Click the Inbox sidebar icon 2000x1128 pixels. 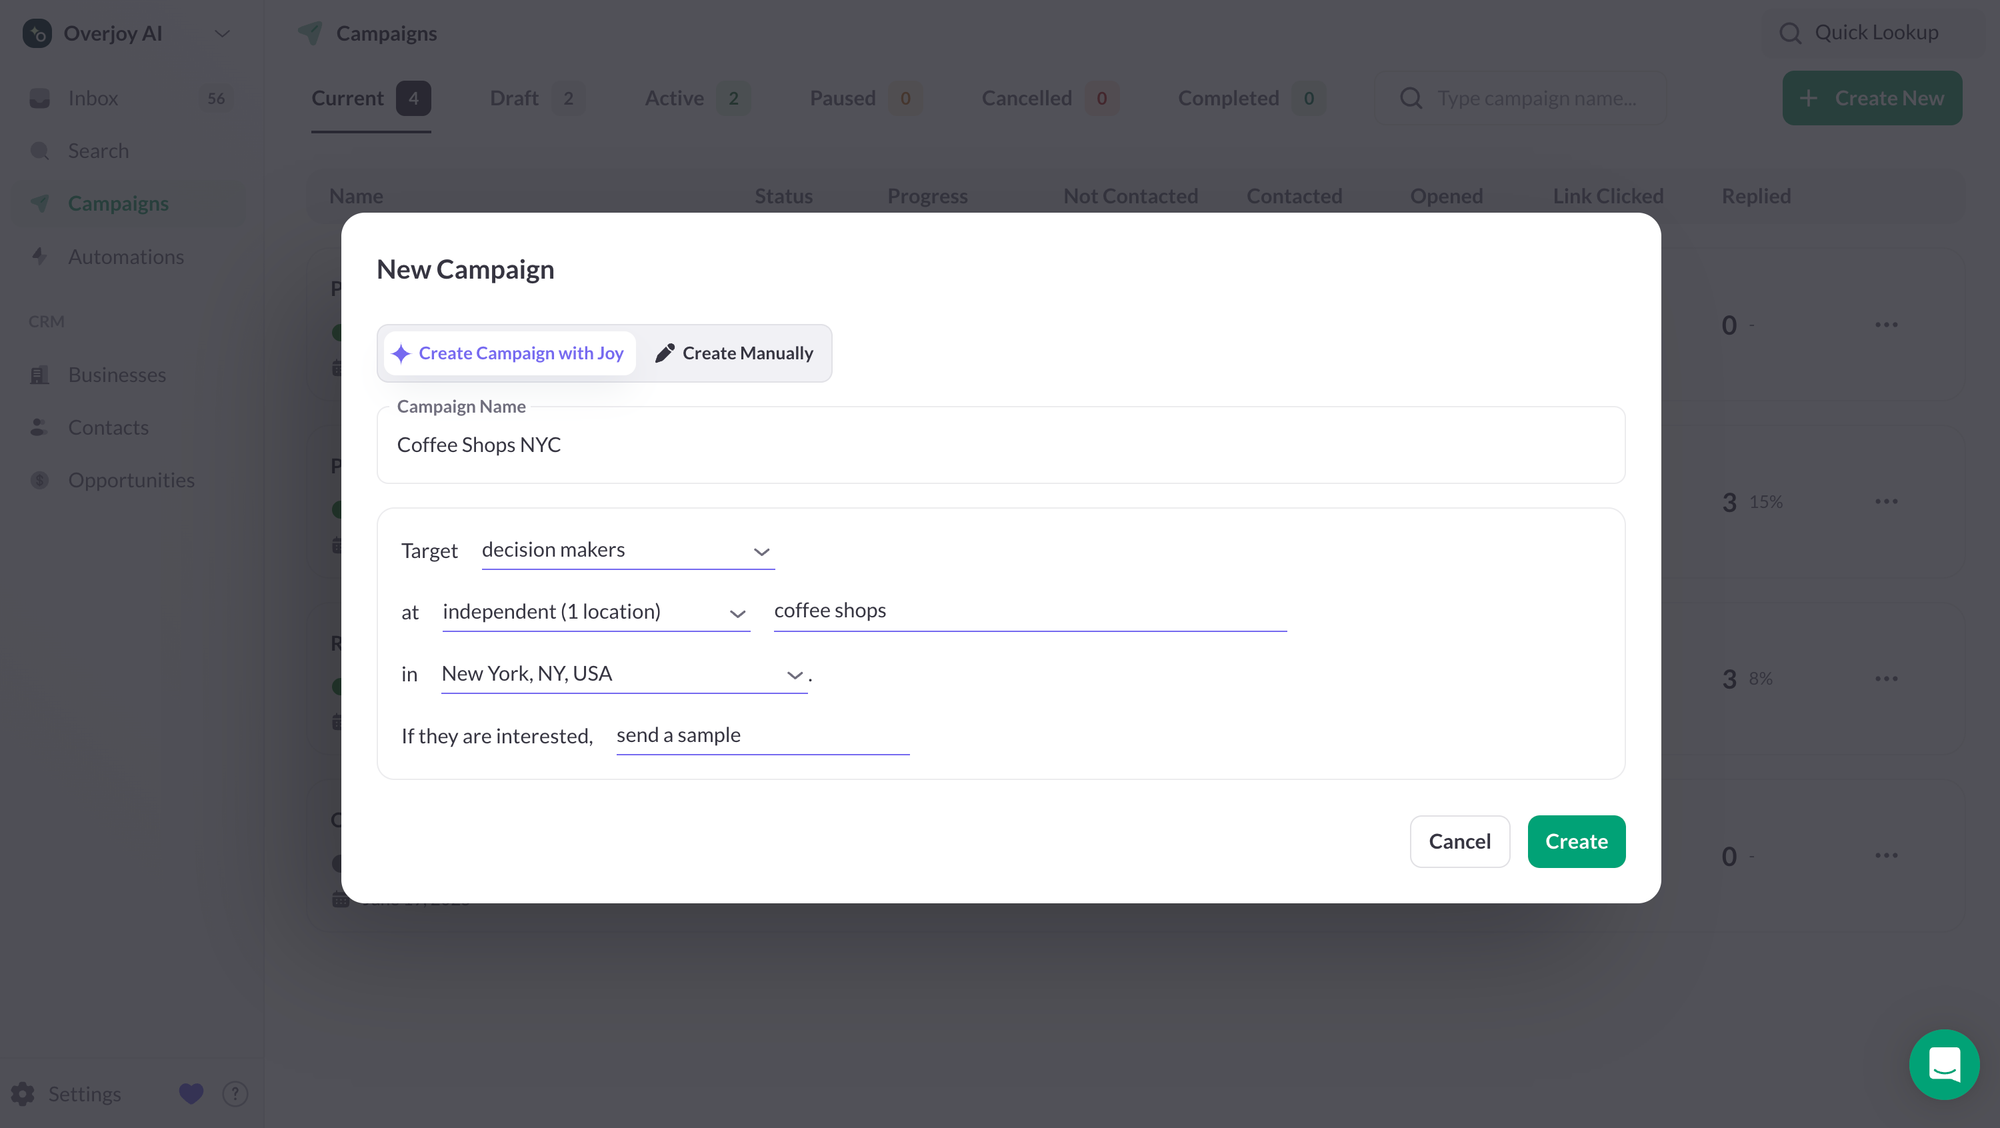[40, 98]
